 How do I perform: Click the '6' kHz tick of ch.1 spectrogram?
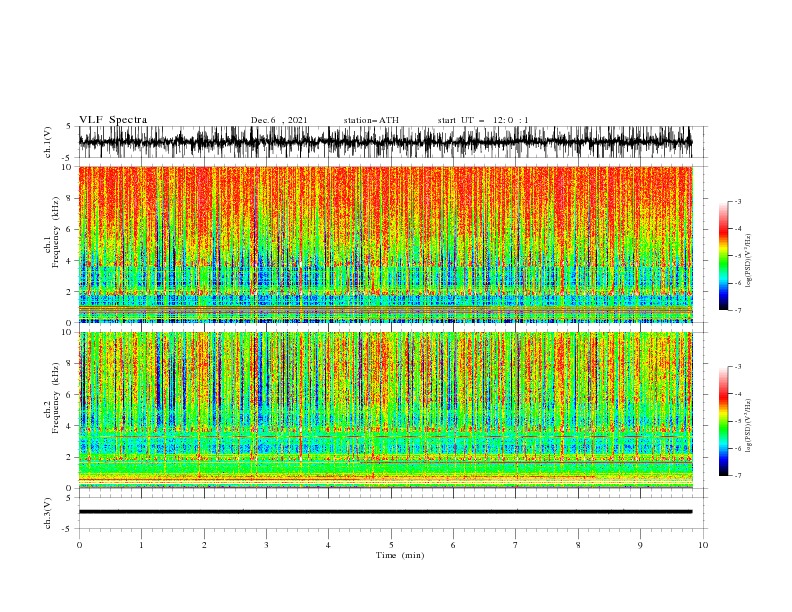click(69, 230)
